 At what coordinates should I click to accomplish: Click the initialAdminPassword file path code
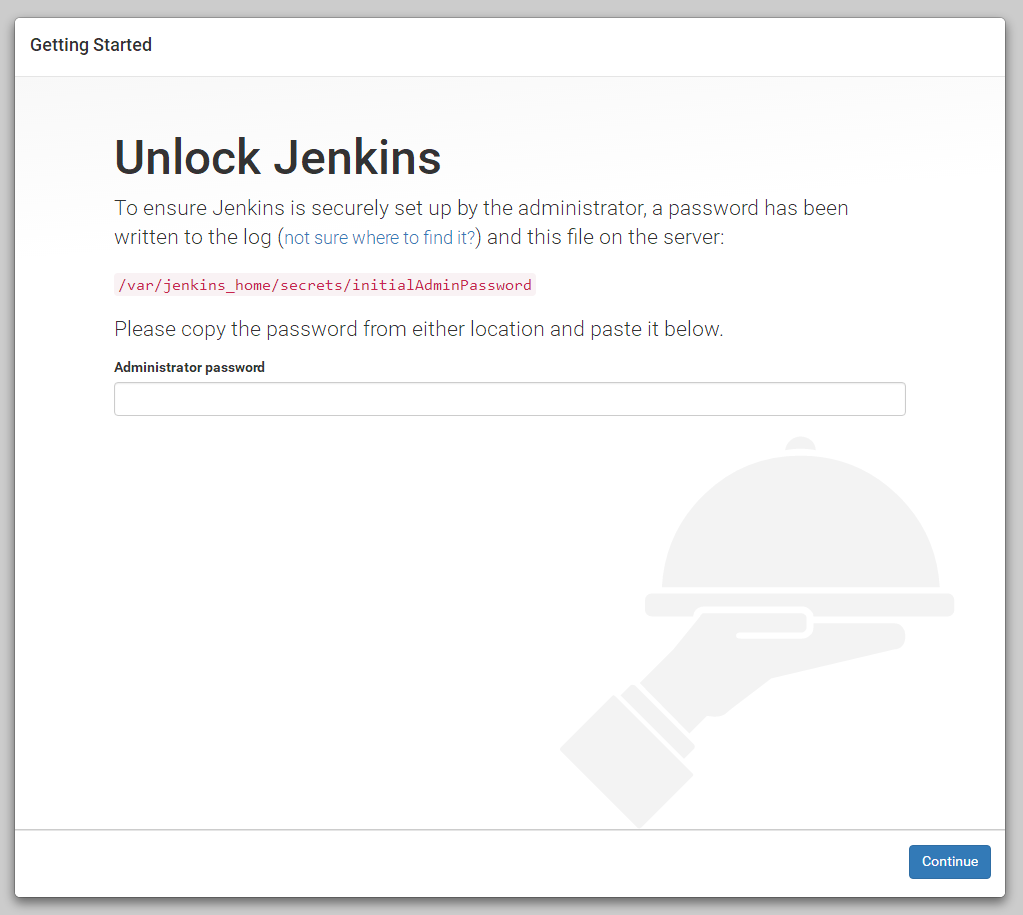[325, 285]
